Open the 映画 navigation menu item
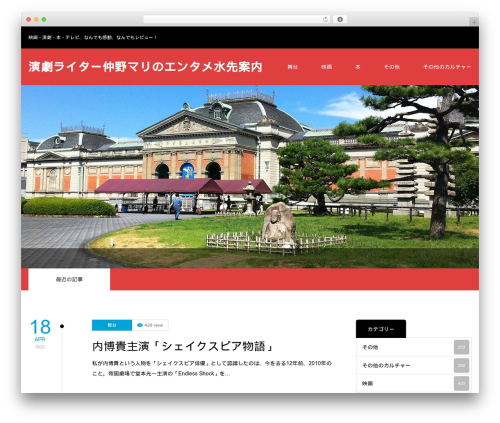This screenshot has width=500, height=423. click(x=326, y=67)
